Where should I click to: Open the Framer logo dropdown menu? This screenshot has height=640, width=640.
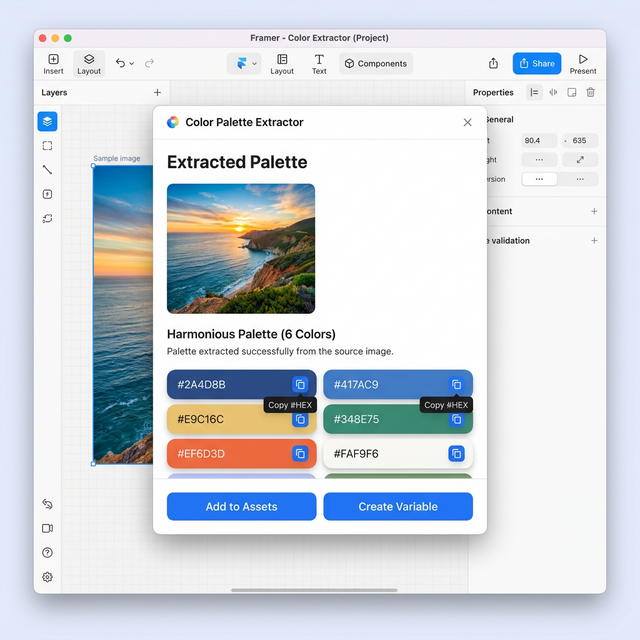coord(243,63)
